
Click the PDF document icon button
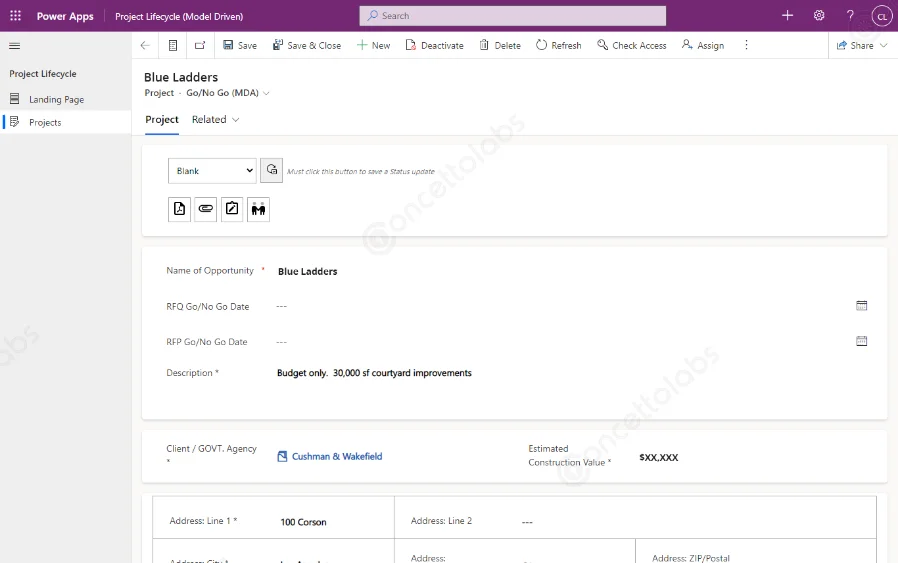tap(179, 209)
